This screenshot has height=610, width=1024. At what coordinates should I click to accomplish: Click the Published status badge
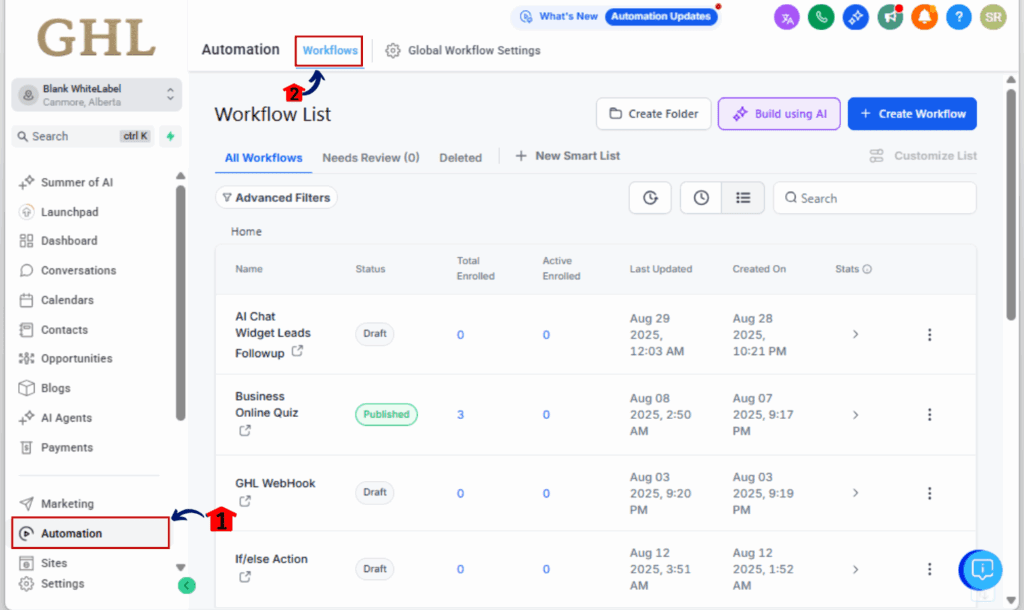tap(386, 415)
